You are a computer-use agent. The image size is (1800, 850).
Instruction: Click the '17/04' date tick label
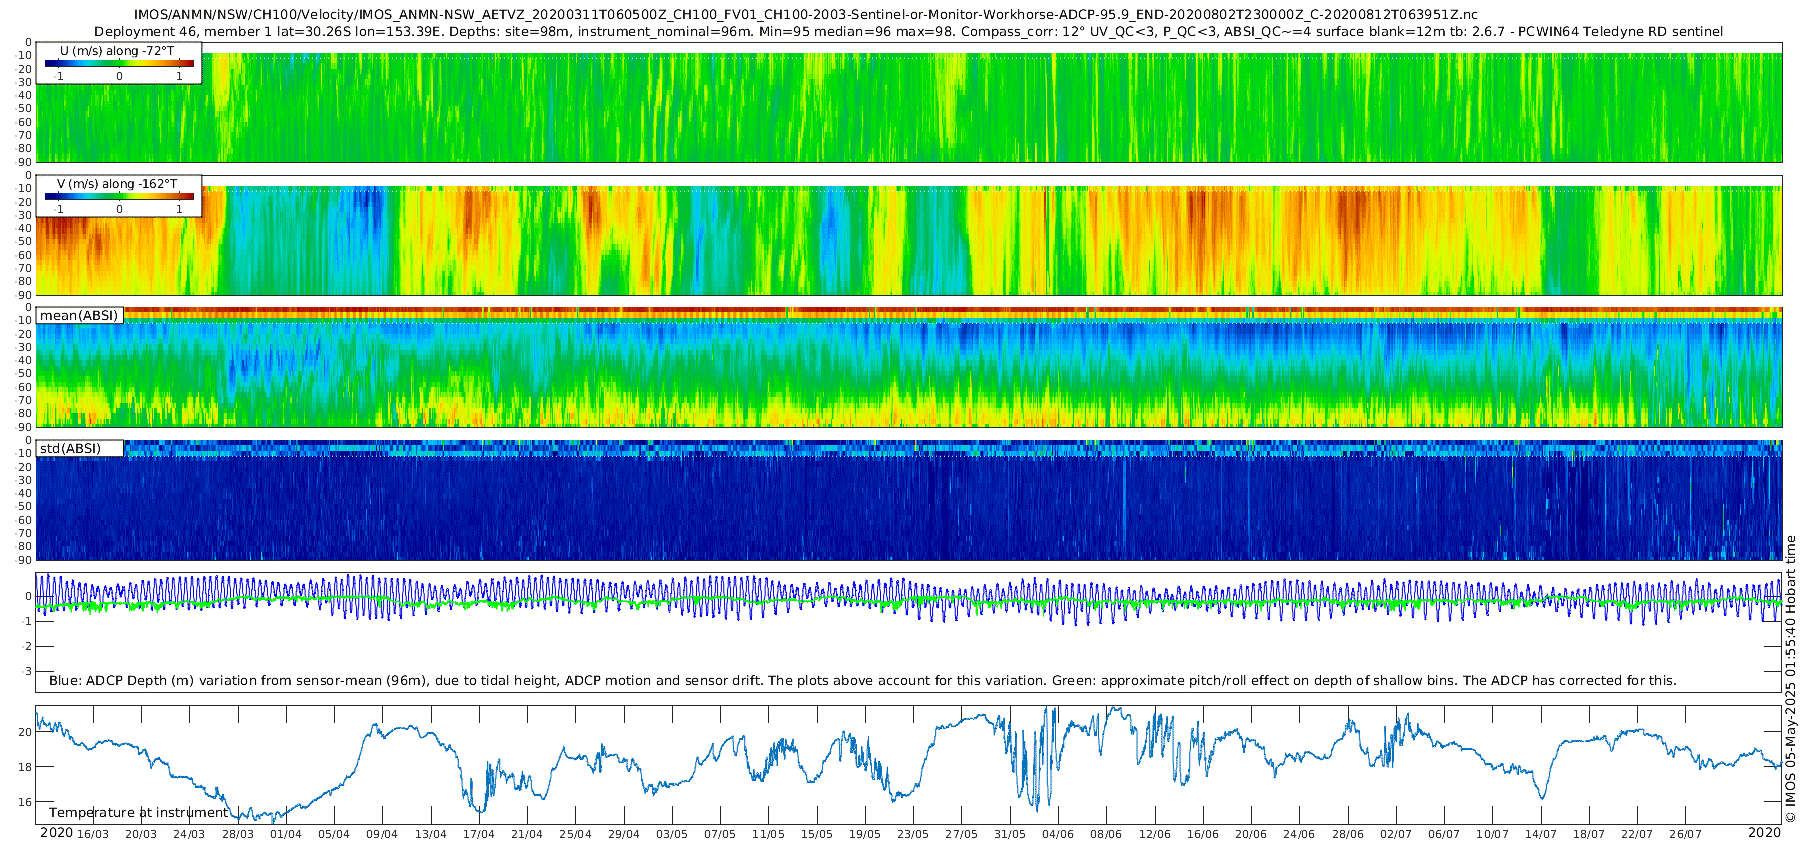(479, 834)
